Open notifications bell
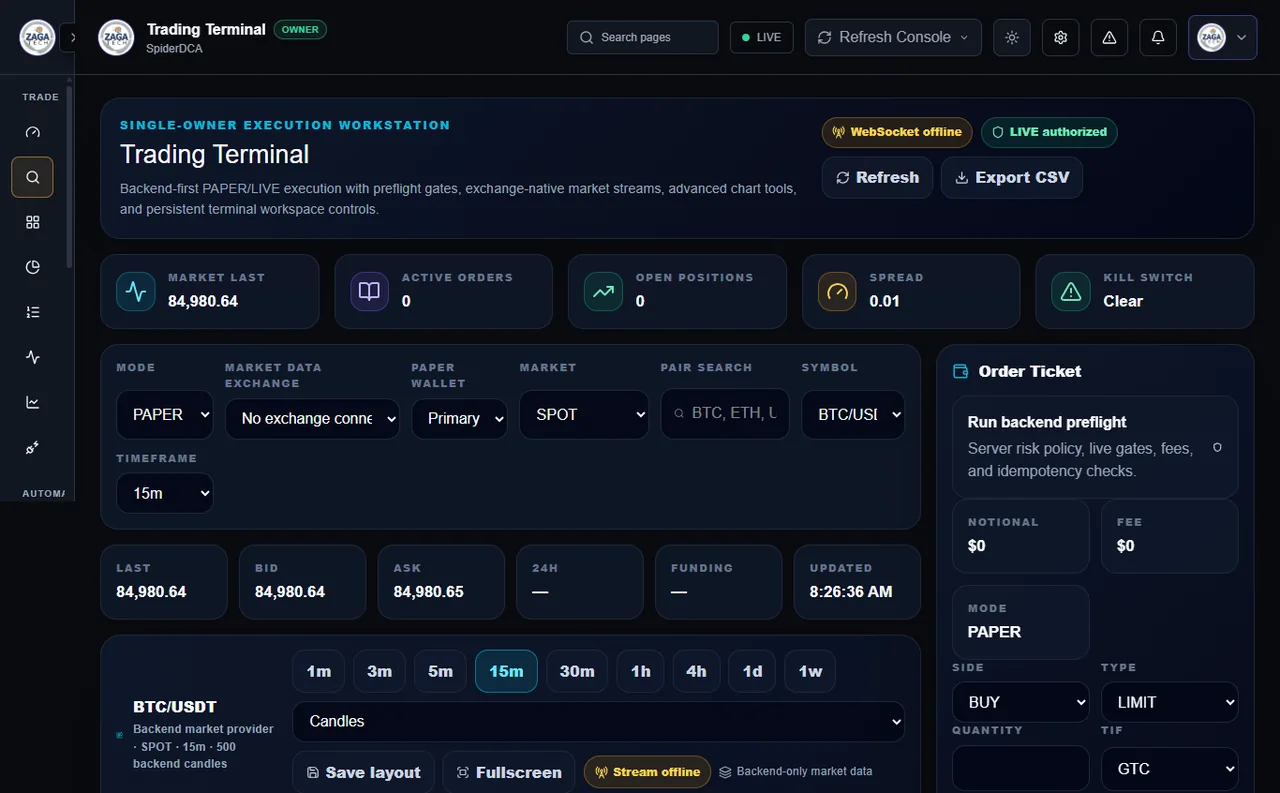The height and width of the screenshot is (793, 1280). pyautogui.click(x=1158, y=37)
